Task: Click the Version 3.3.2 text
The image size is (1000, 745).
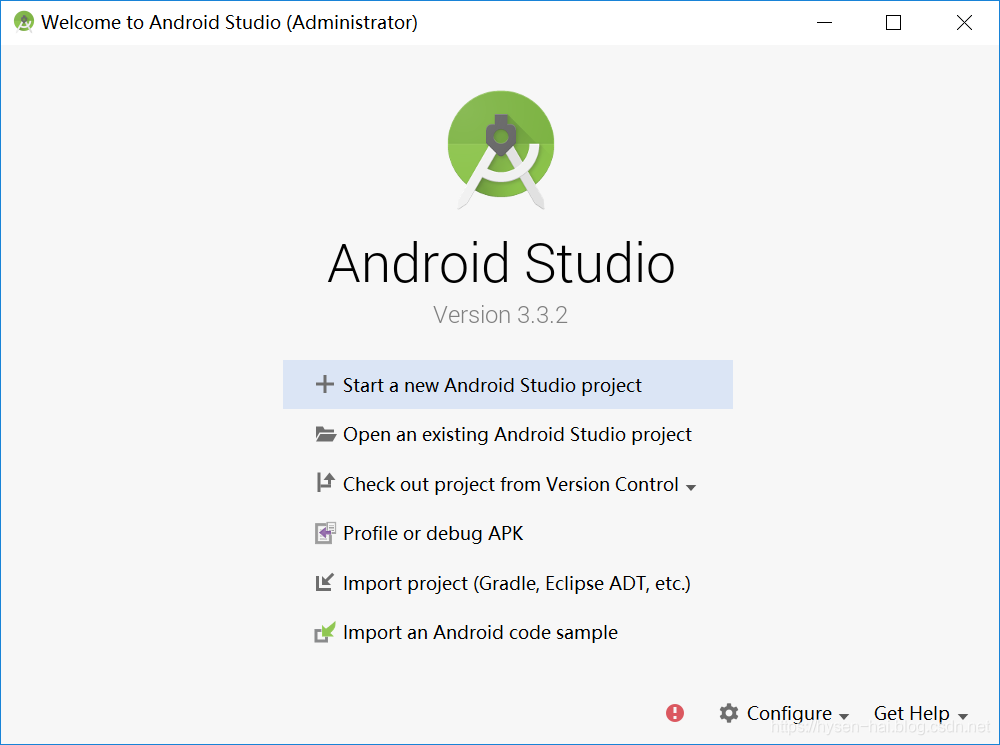Action: pos(501,315)
